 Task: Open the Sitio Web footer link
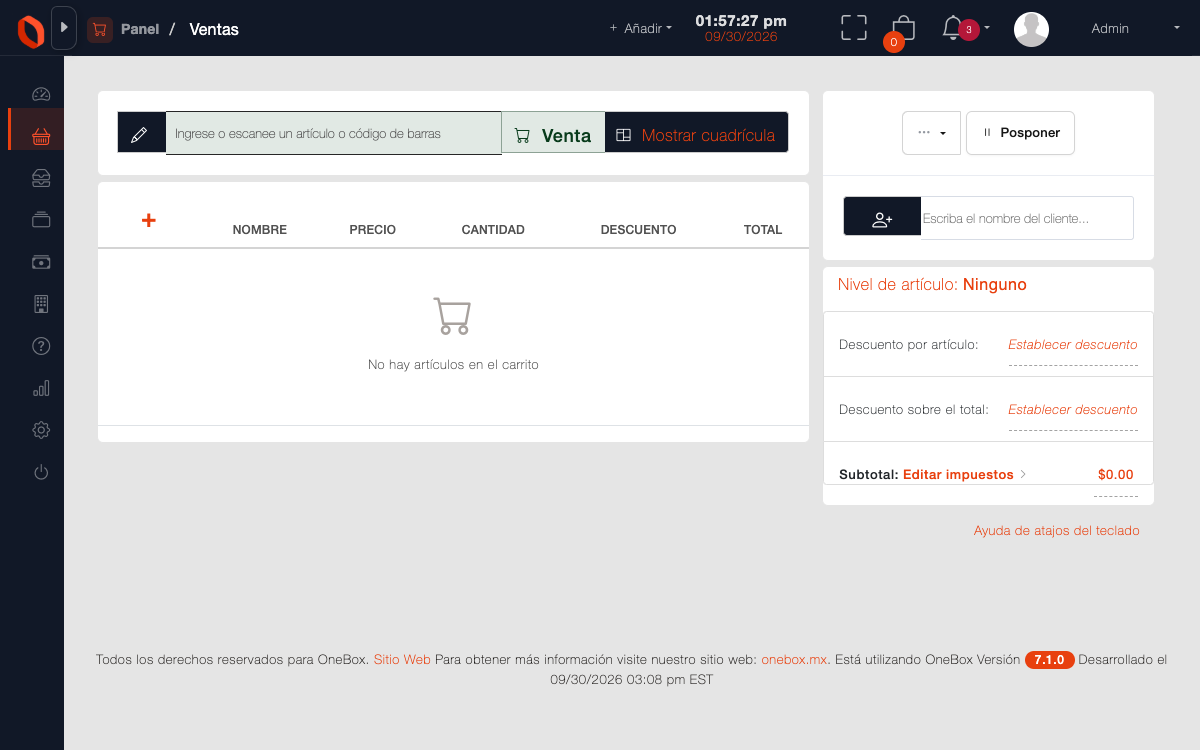tap(402, 660)
